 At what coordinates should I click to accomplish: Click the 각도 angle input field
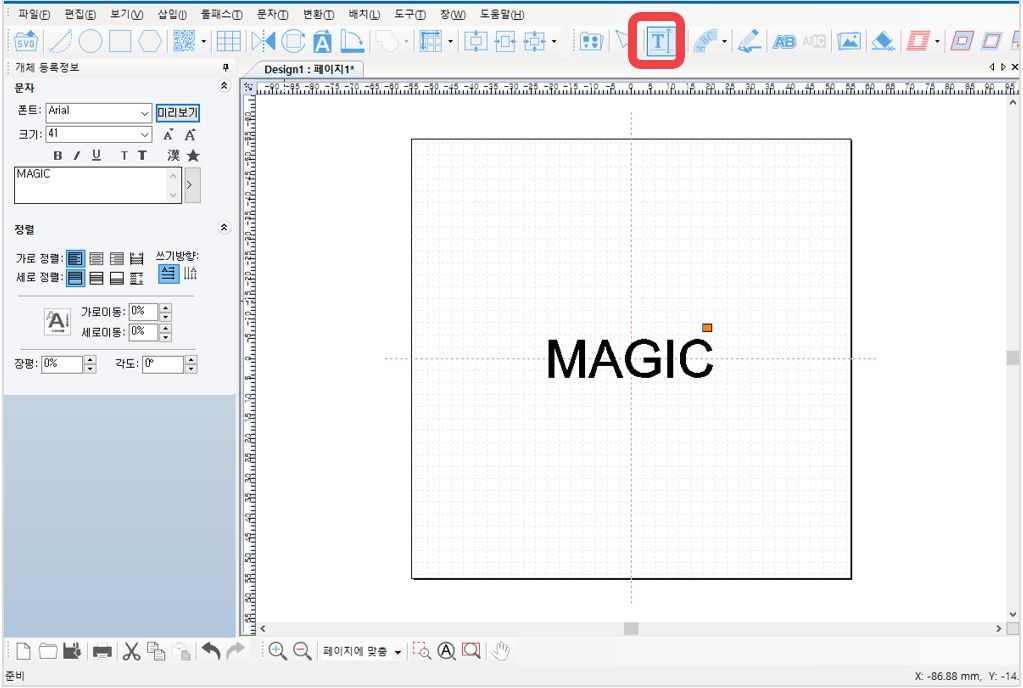163,364
